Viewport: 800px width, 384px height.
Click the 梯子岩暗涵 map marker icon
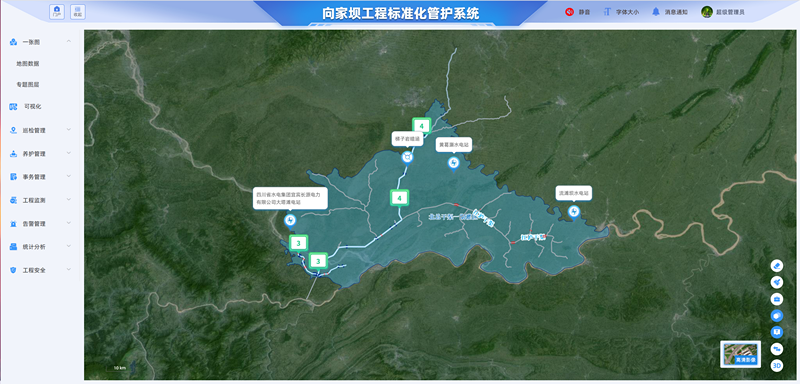click(407, 157)
